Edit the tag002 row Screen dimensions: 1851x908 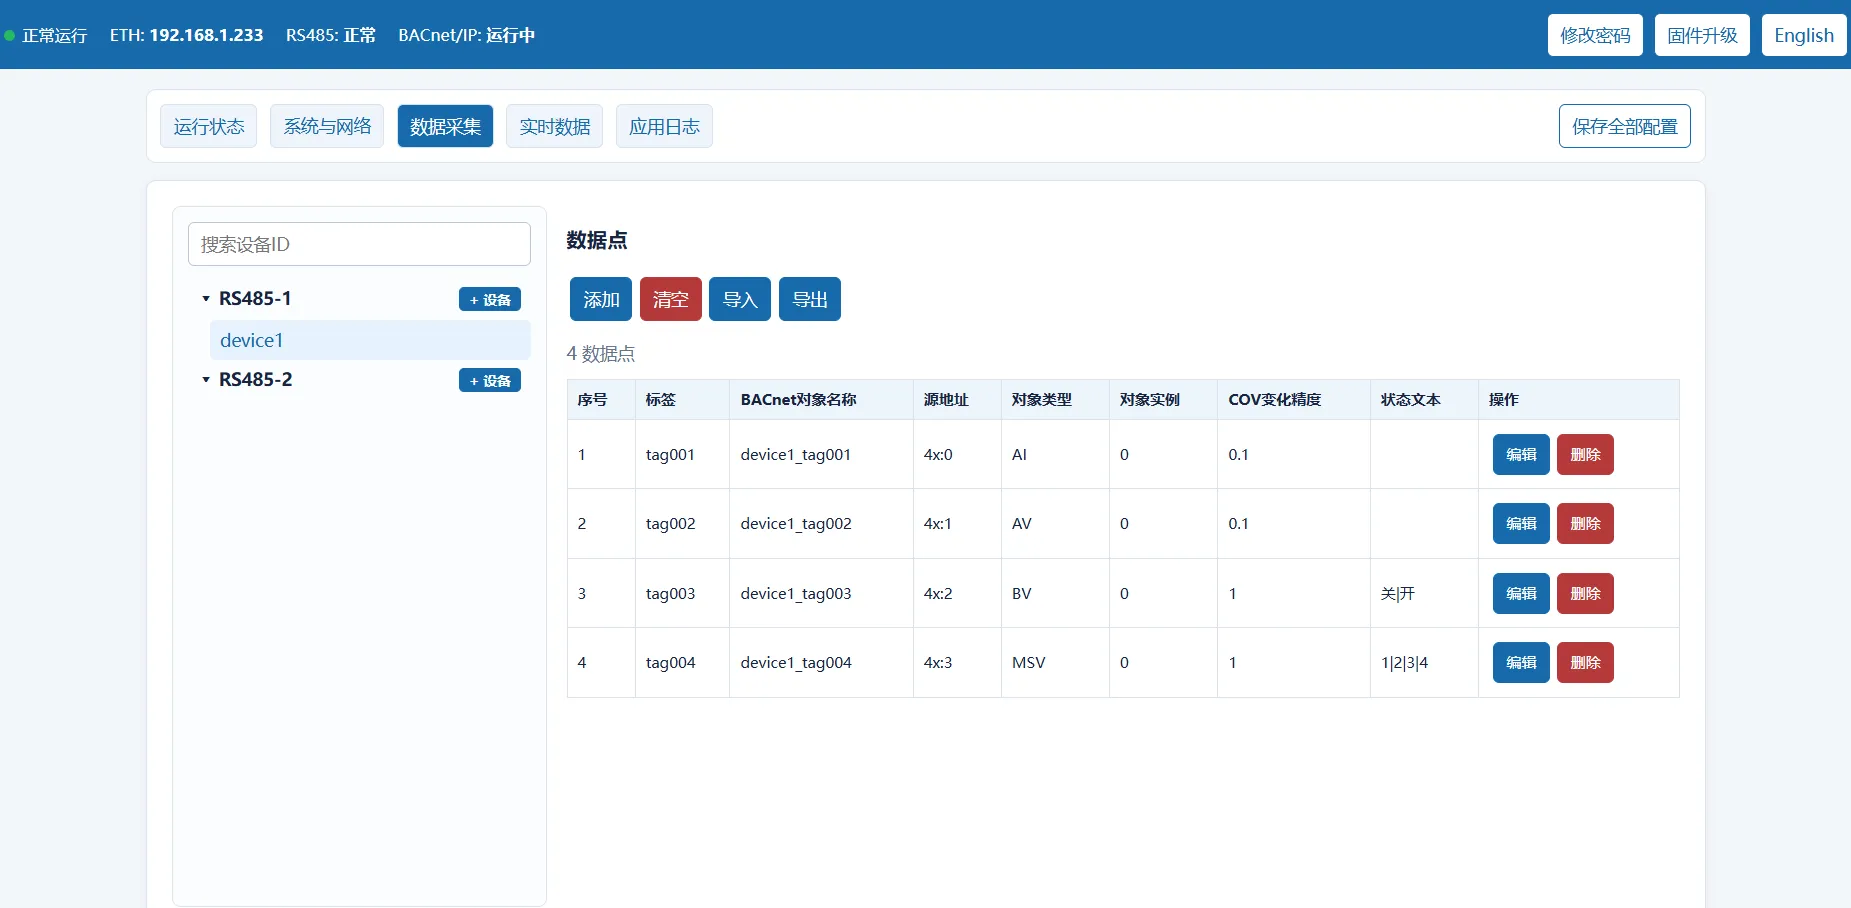tap(1521, 523)
